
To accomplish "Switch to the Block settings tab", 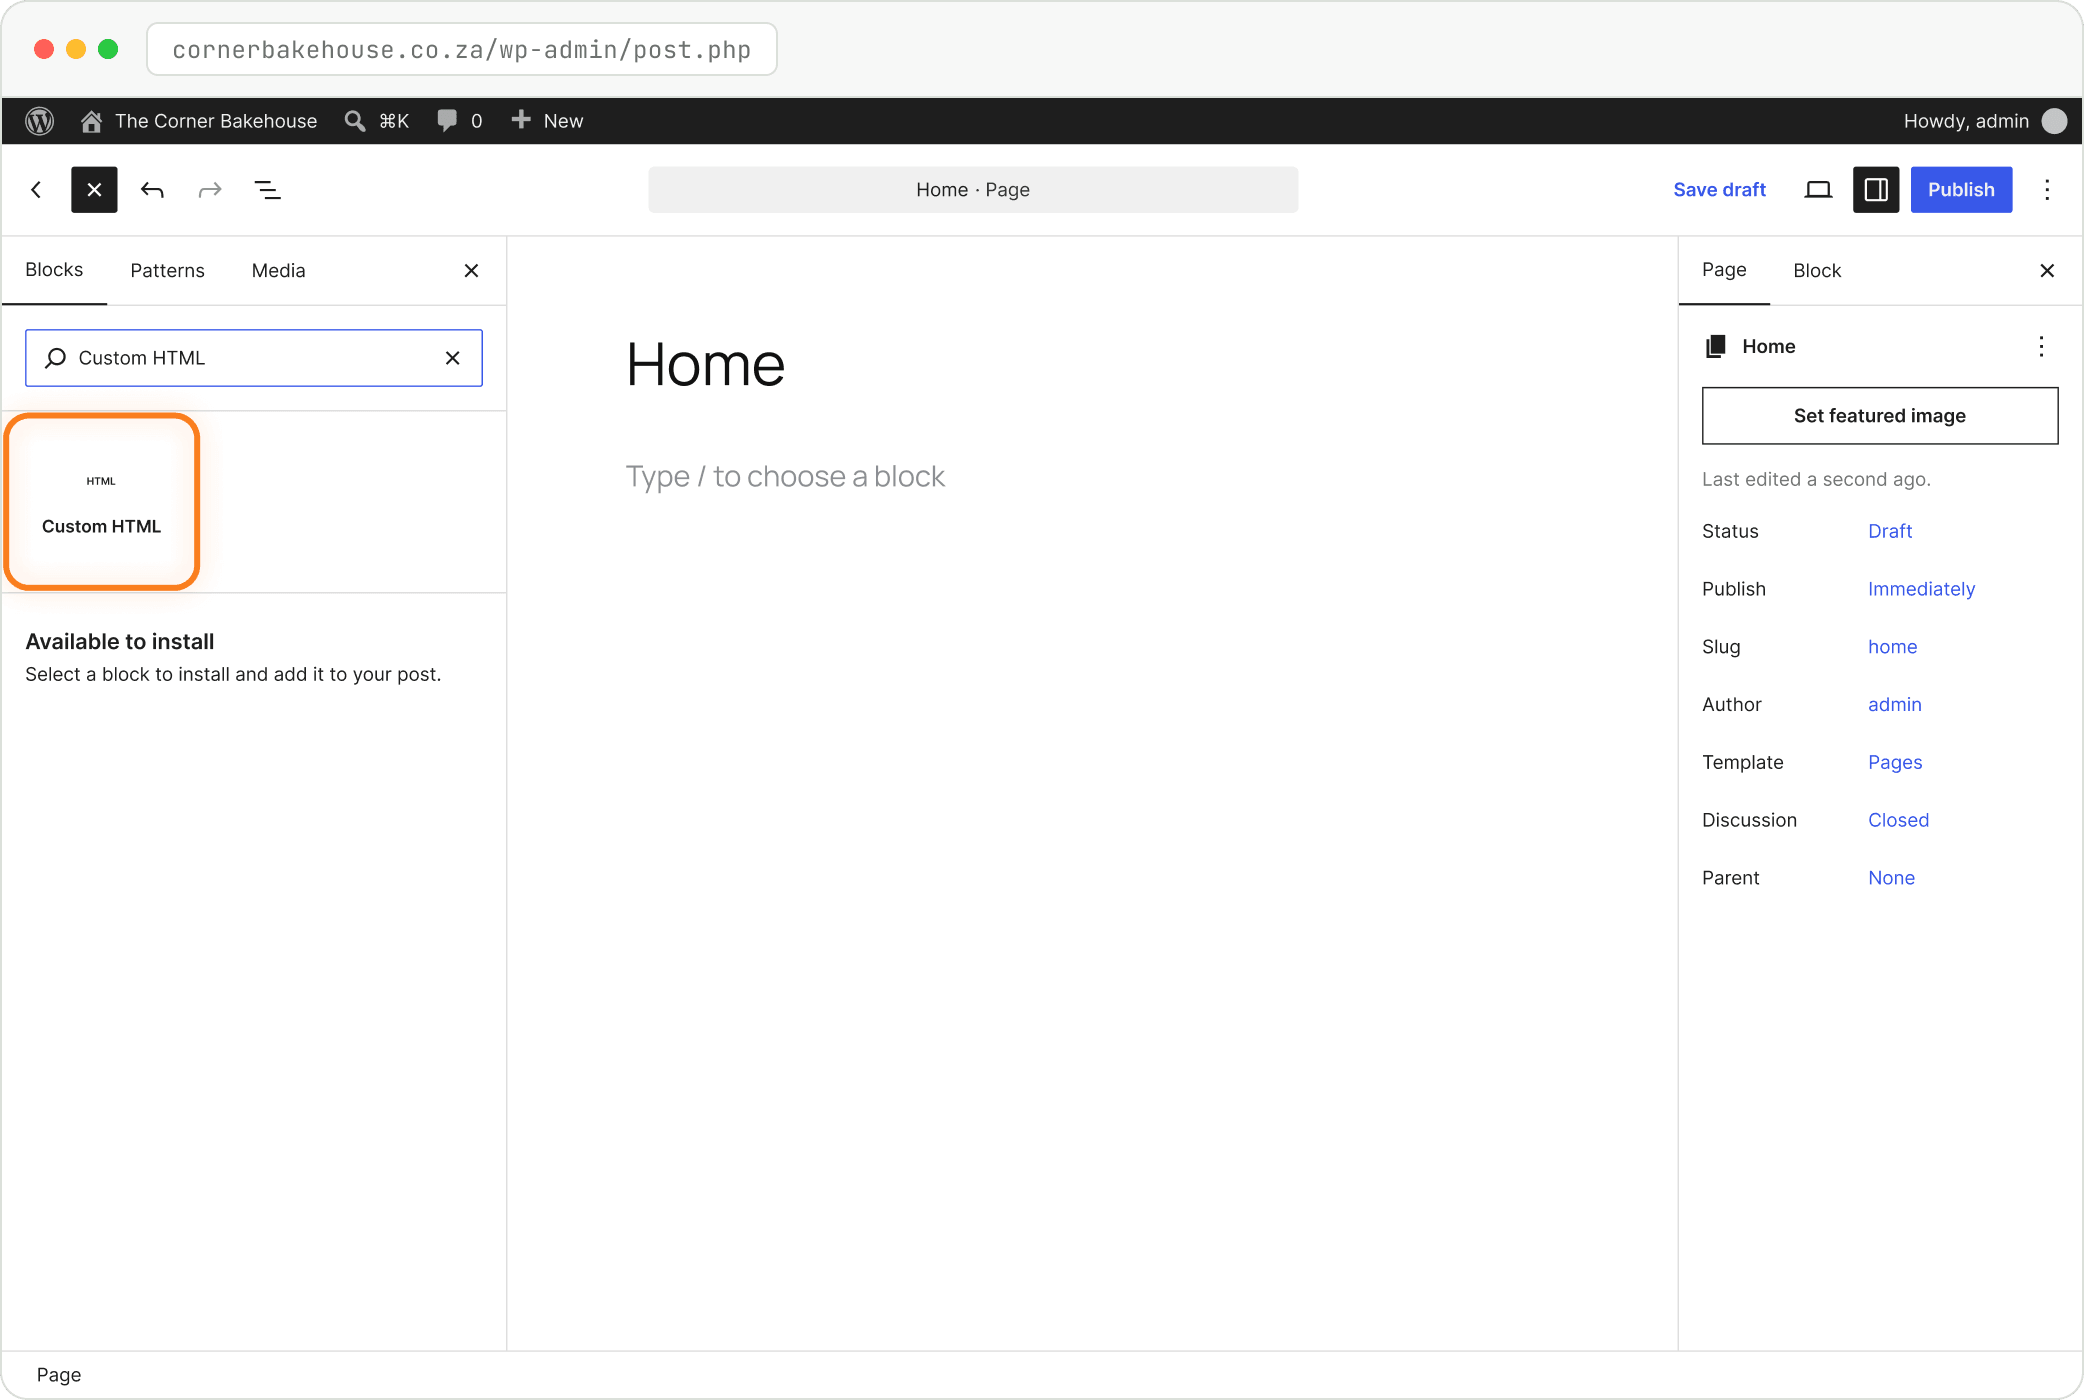I will click(x=1817, y=271).
